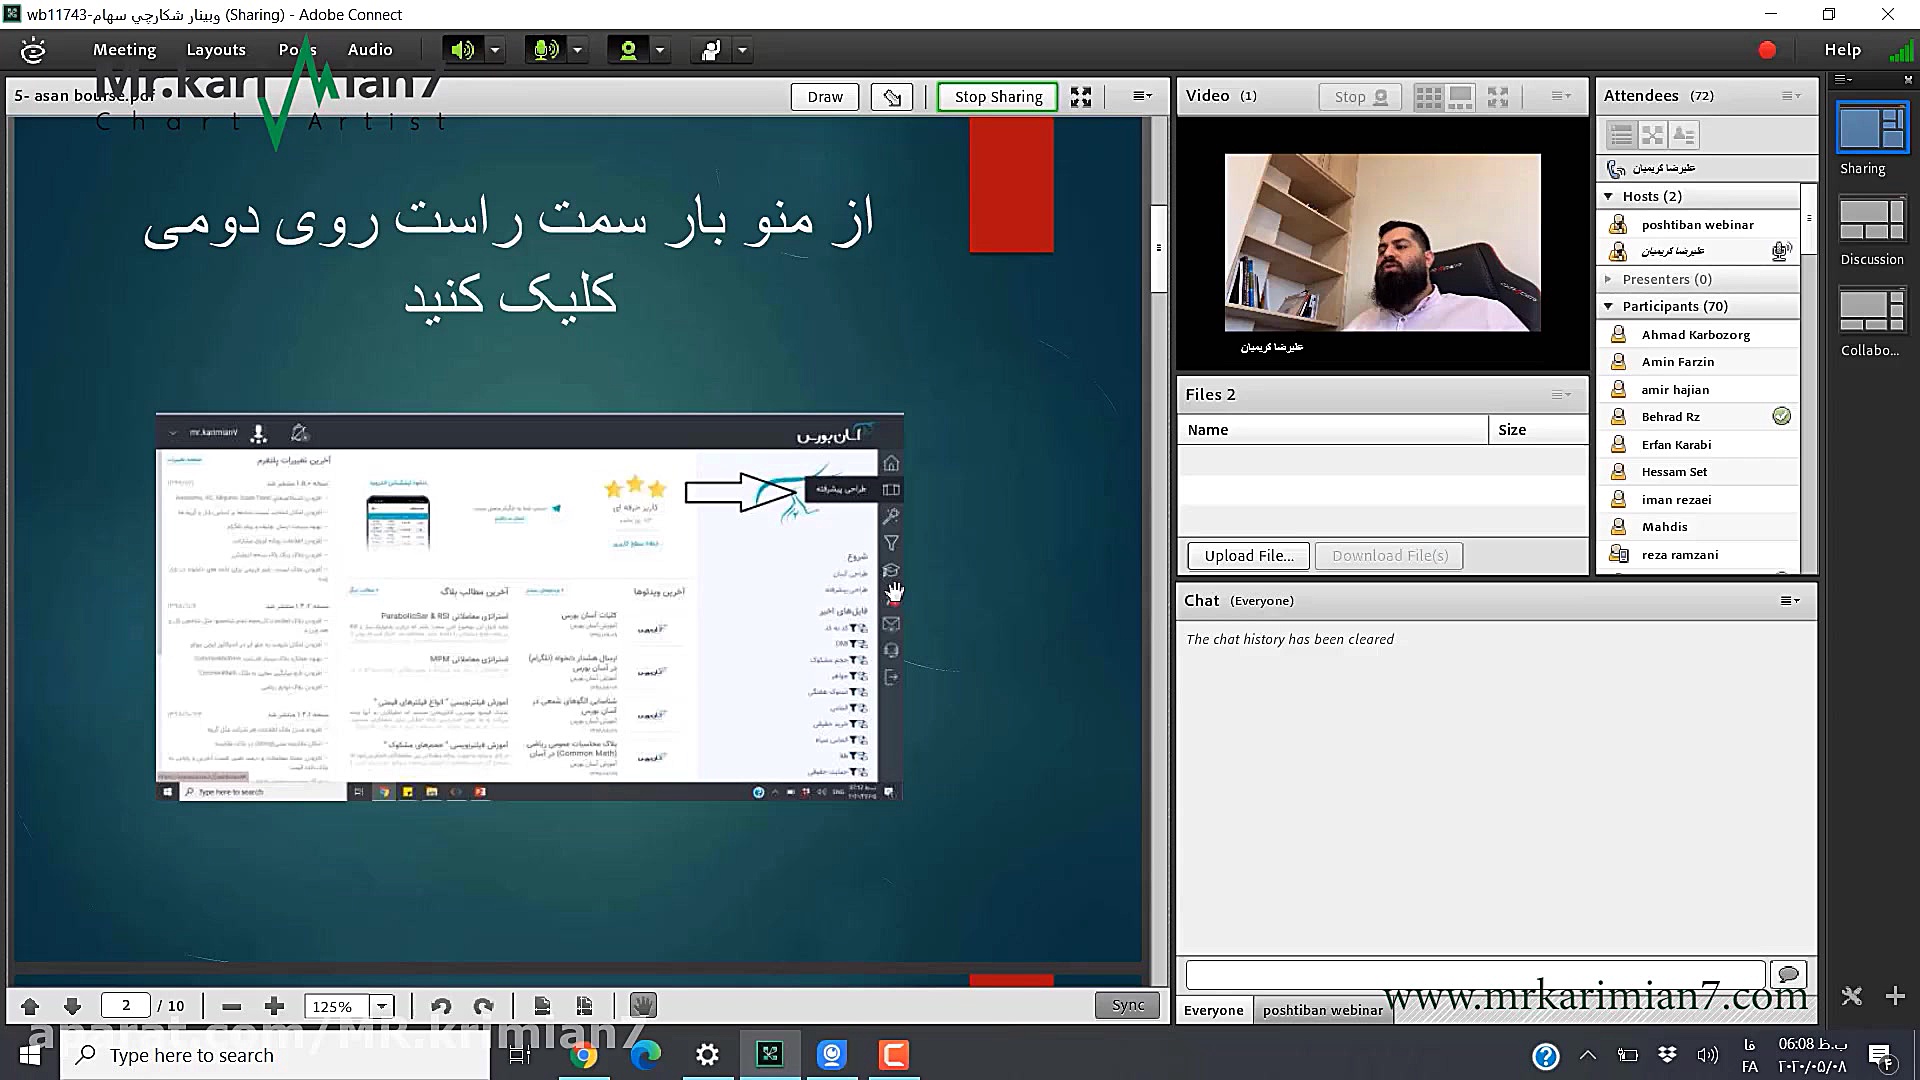
Task: Click the Stop Sharing button
Action: (x=997, y=97)
